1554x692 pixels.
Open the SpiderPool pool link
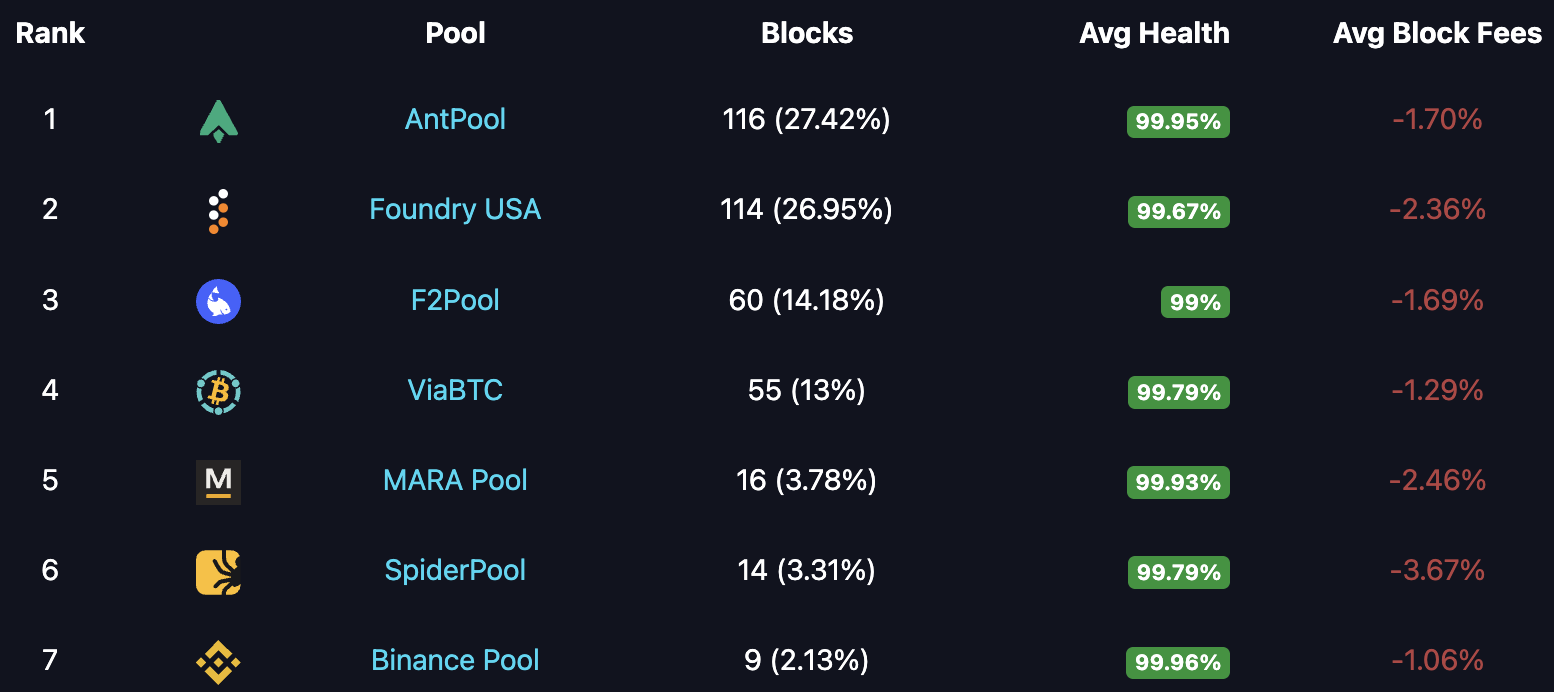(x=455, y=570)
